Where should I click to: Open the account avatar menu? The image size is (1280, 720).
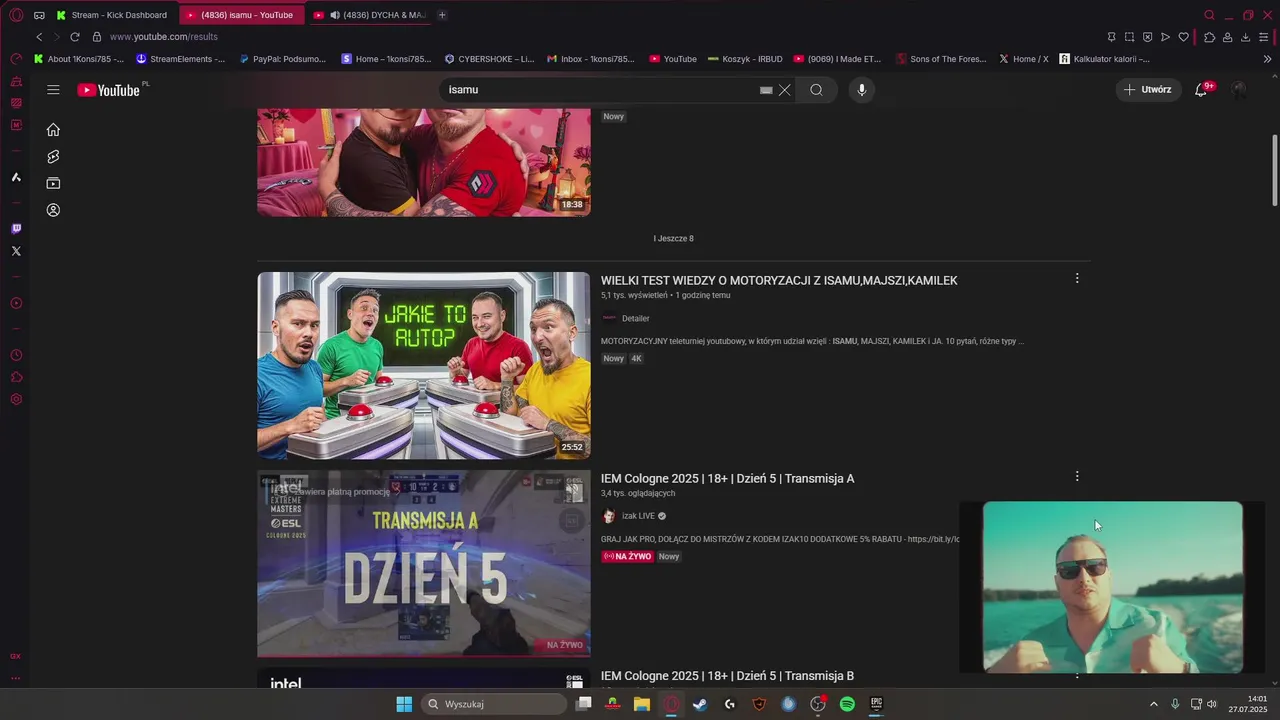coord(1239,90)
